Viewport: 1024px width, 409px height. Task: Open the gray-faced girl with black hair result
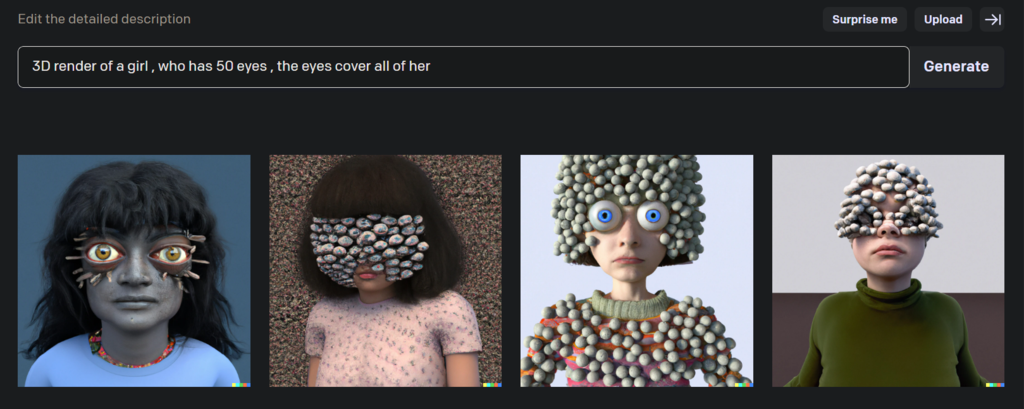coord(134,270)
